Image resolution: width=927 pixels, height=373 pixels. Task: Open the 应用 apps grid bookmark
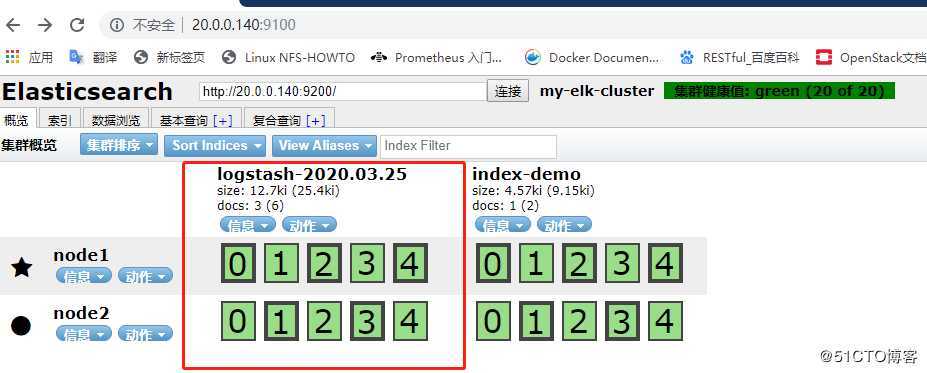[29, 57]
